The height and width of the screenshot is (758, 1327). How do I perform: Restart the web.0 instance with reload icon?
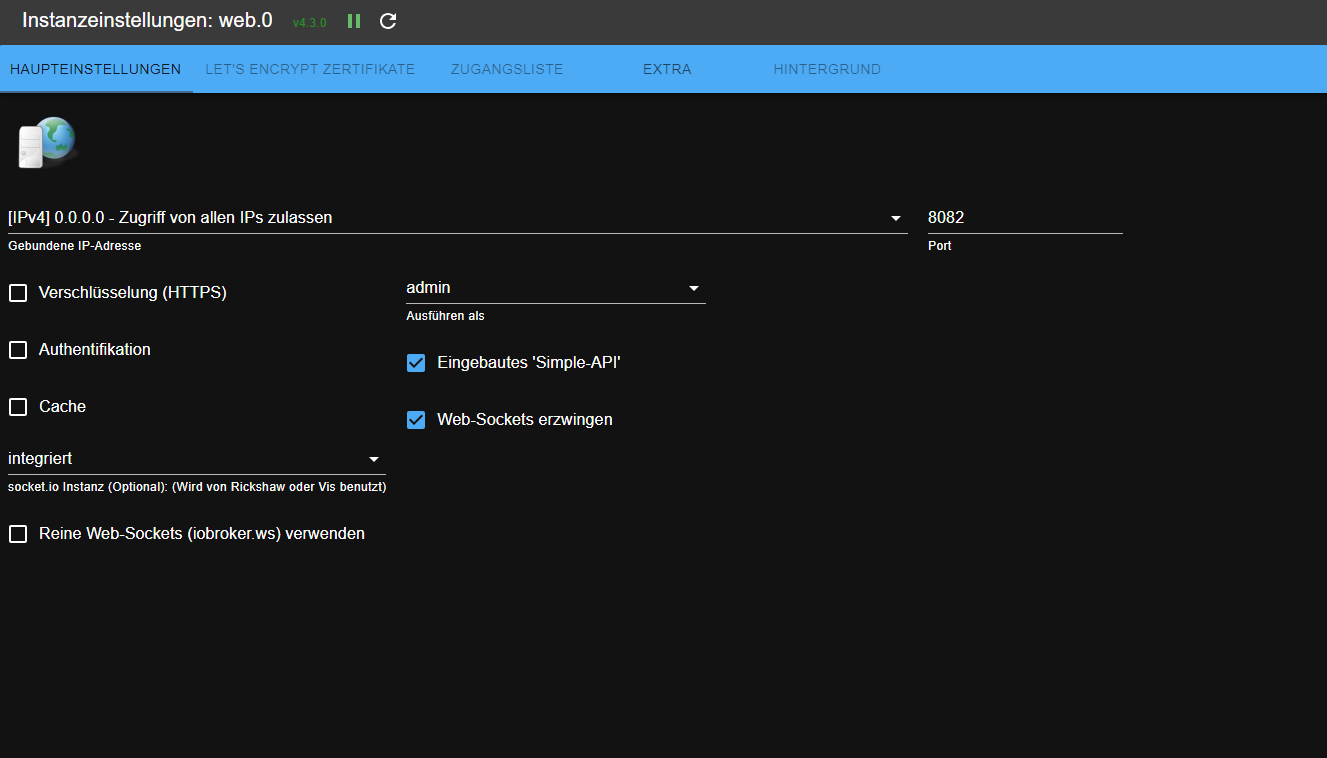[x=388, y=21]
